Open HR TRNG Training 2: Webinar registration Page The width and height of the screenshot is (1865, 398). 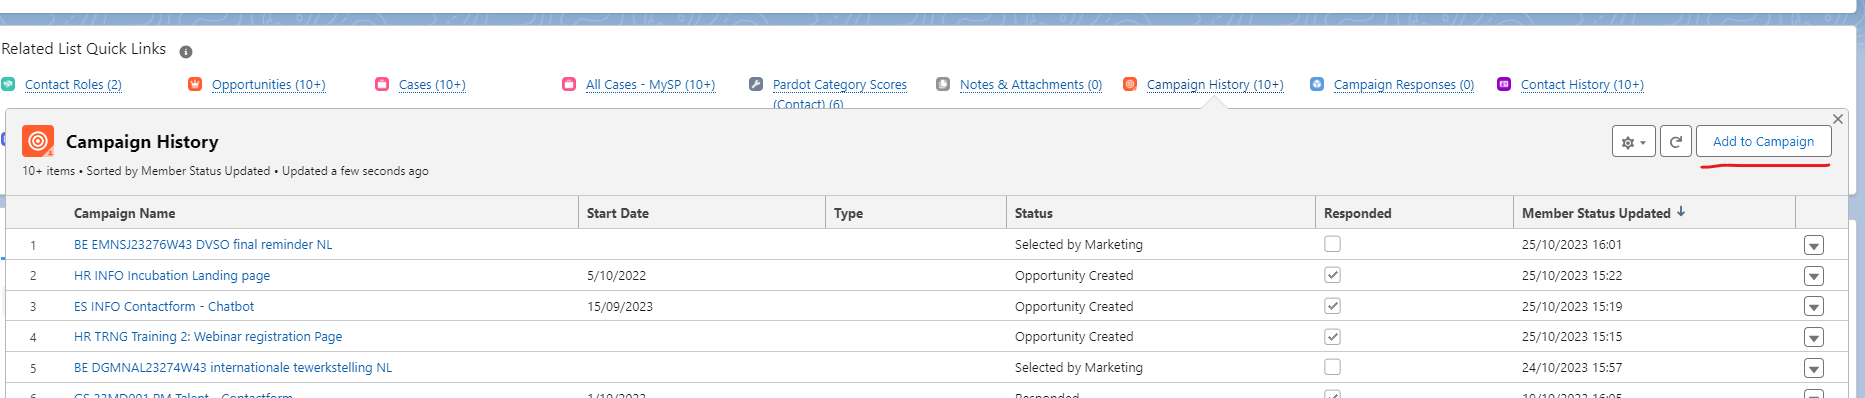click(208, 337)
